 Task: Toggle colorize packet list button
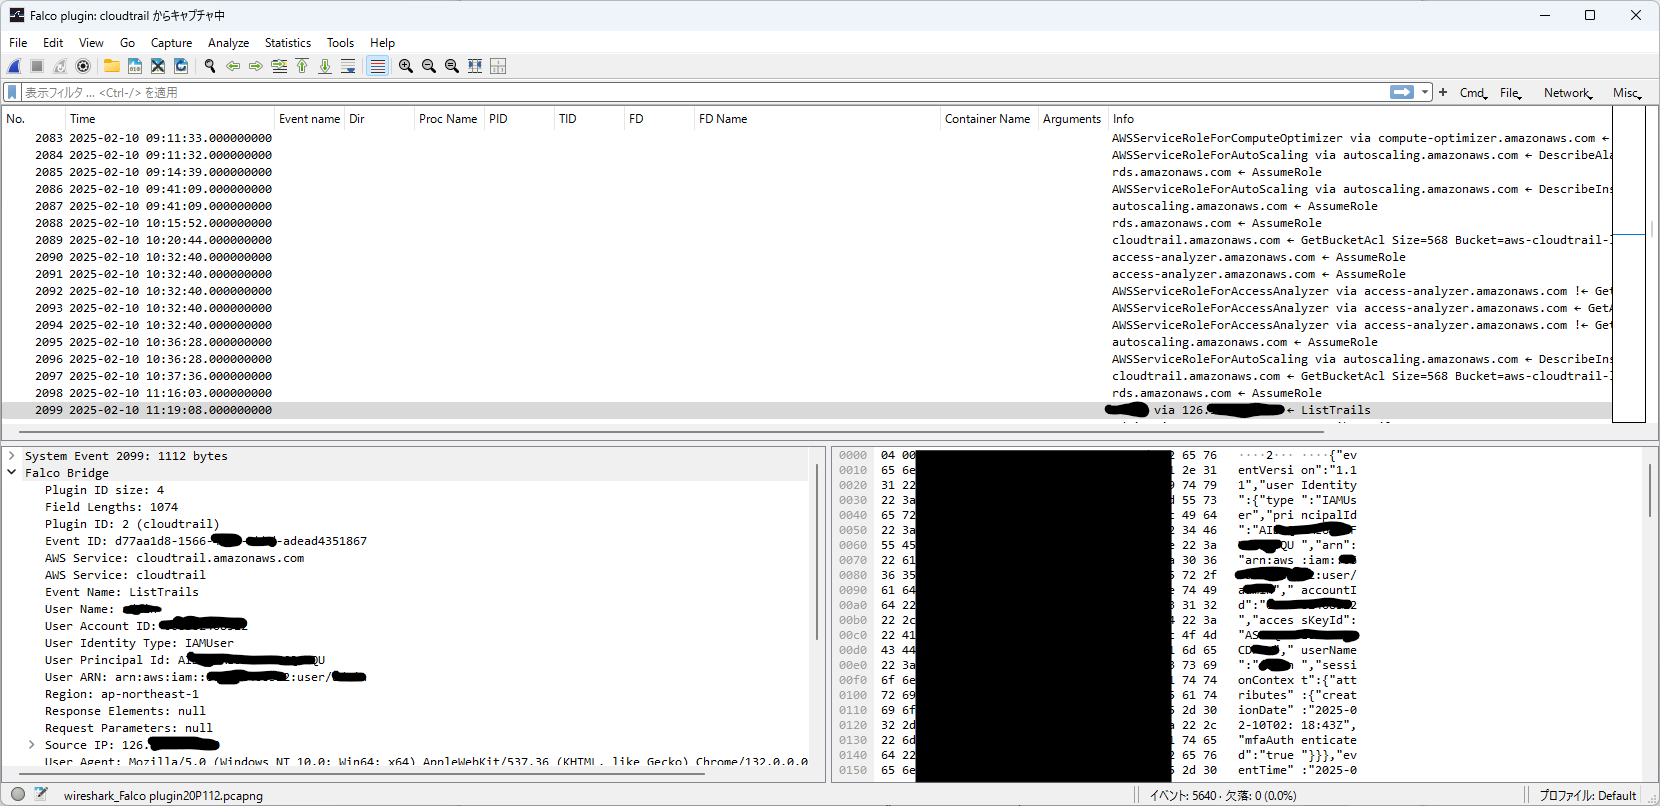coord(377,66)
